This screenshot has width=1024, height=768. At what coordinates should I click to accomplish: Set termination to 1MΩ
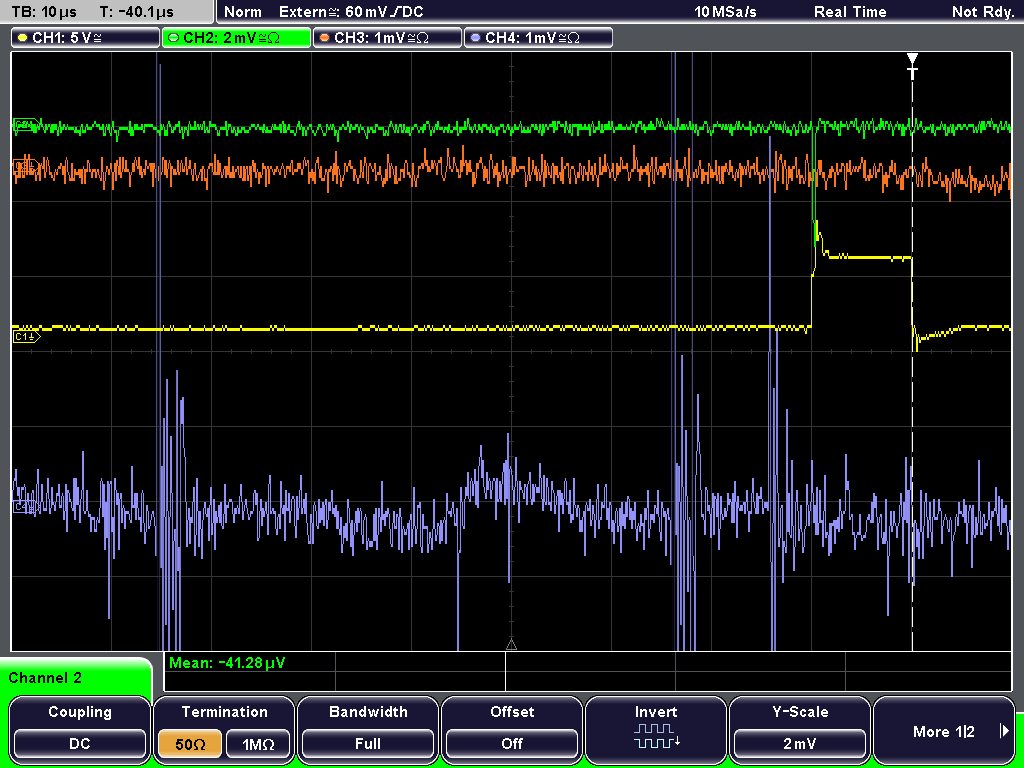tap(258, 743)
